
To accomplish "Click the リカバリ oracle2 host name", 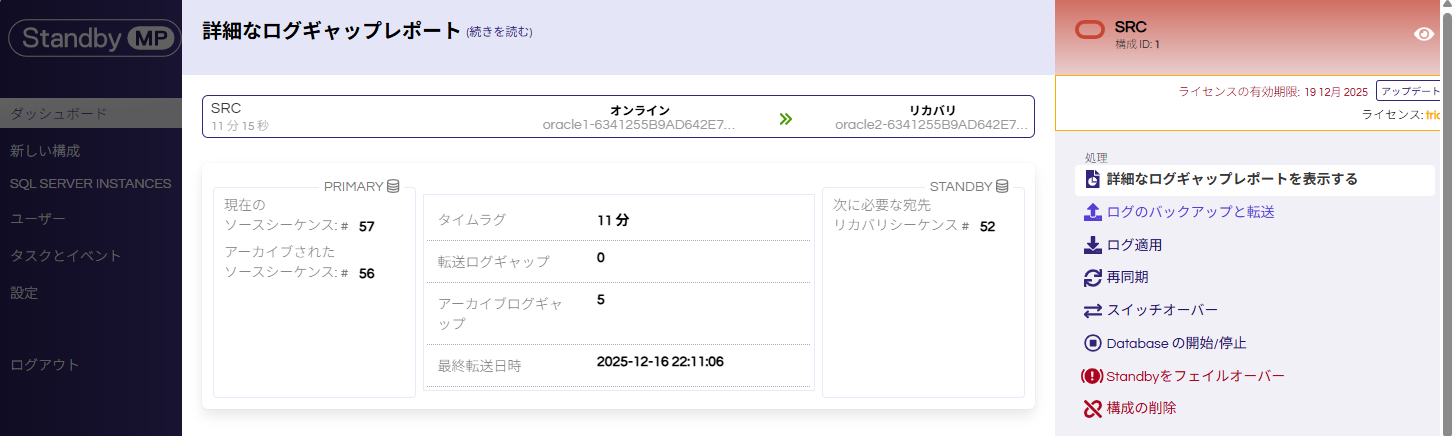I will click(x=932, y=125).
